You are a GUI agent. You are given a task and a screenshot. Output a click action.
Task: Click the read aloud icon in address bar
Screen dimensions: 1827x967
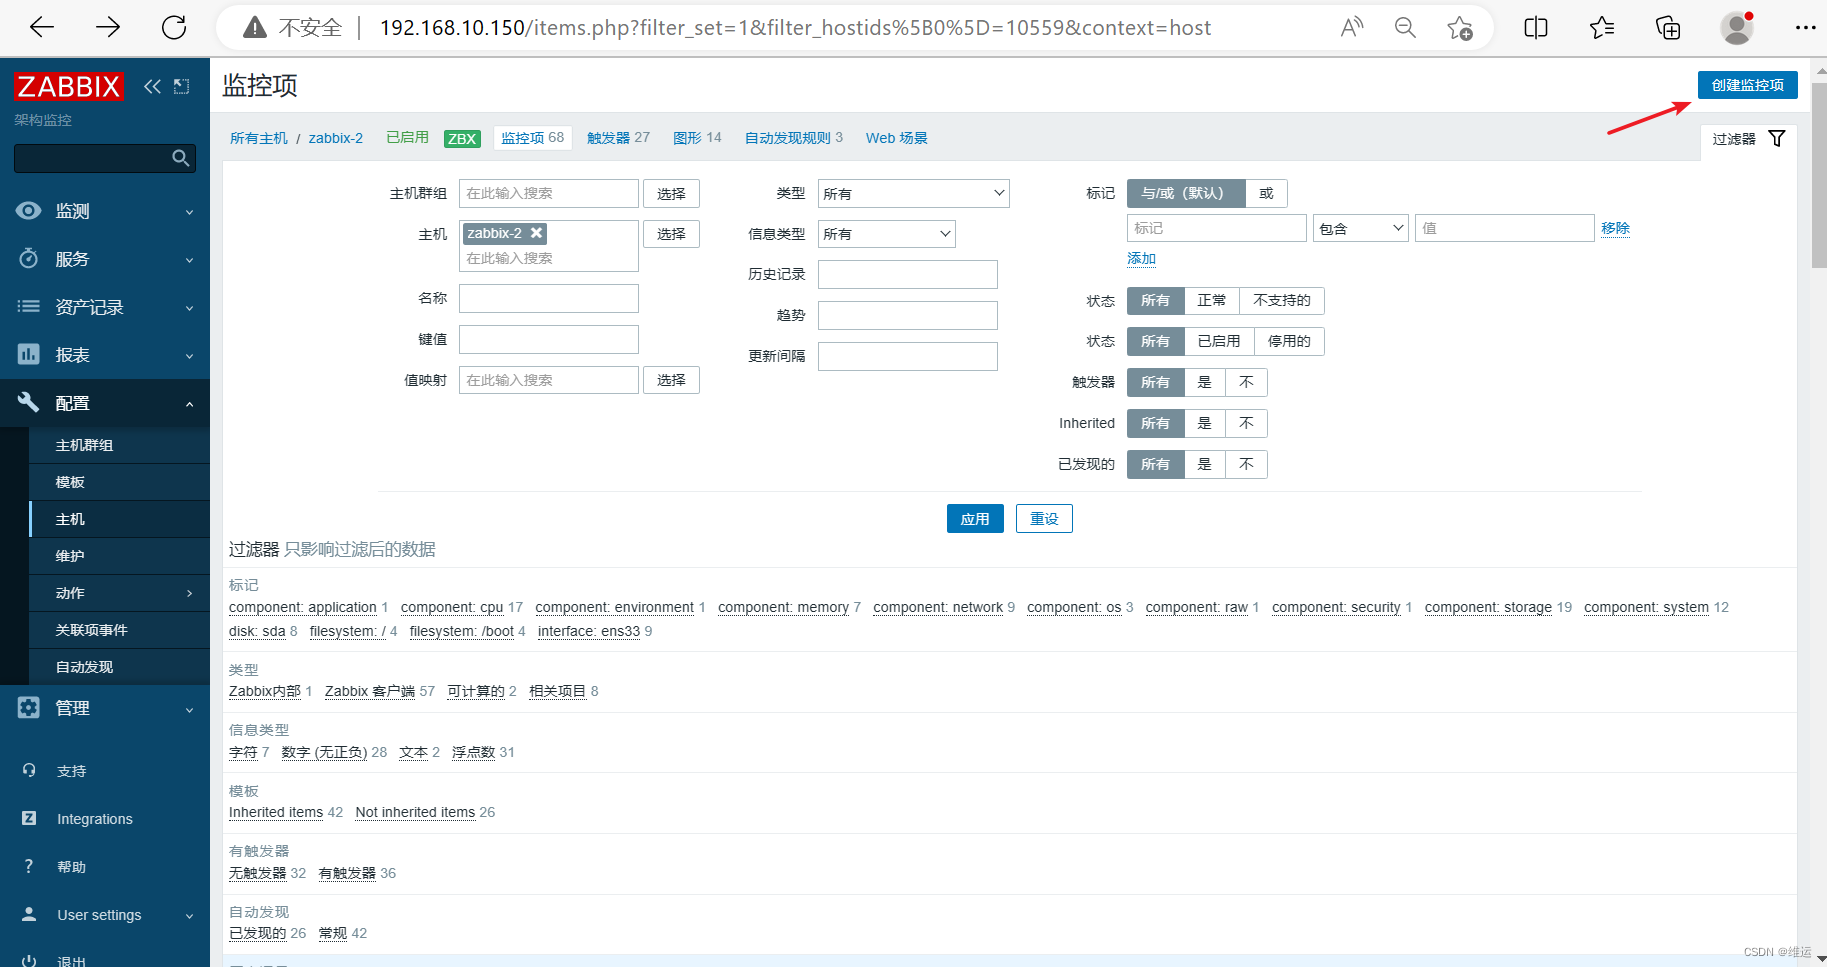point(1352,27)
